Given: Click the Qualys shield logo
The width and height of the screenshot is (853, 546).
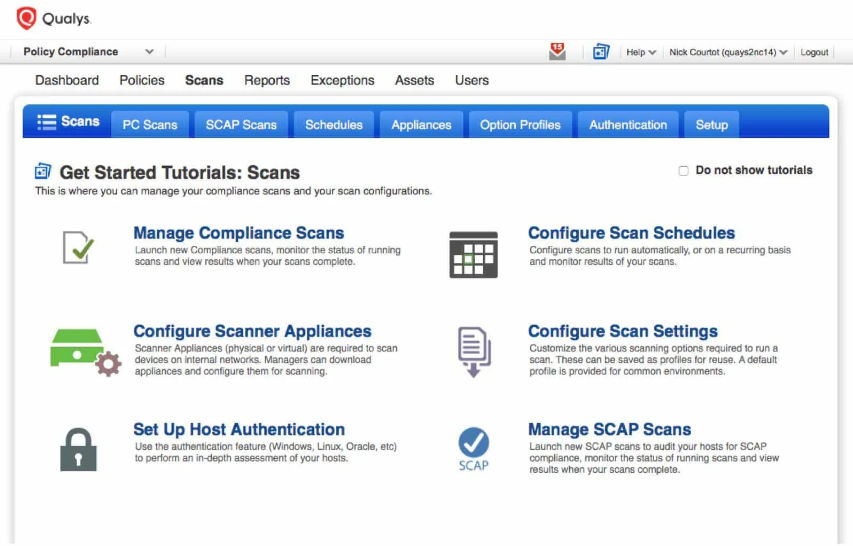Looking at the screenshot, I should tap(26, 18).
